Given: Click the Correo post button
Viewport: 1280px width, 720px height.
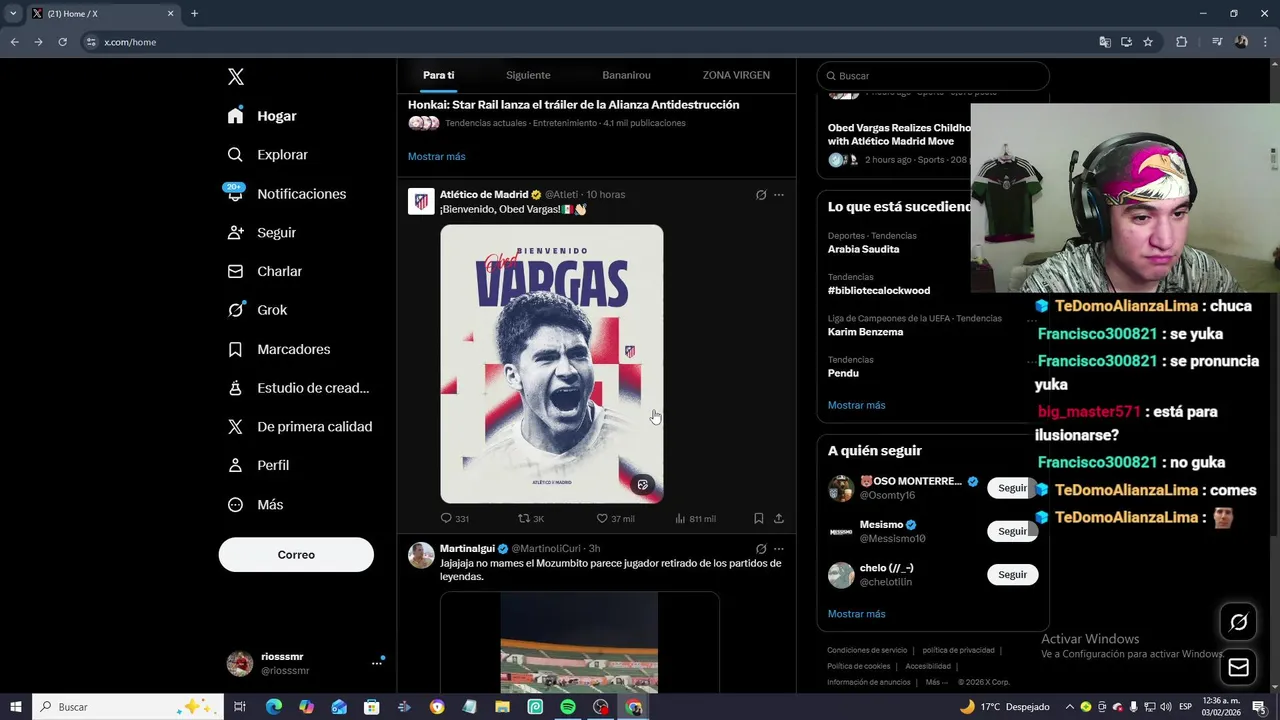Looking at the screenshot, I should pyautogui.click(x=296, y=554).
